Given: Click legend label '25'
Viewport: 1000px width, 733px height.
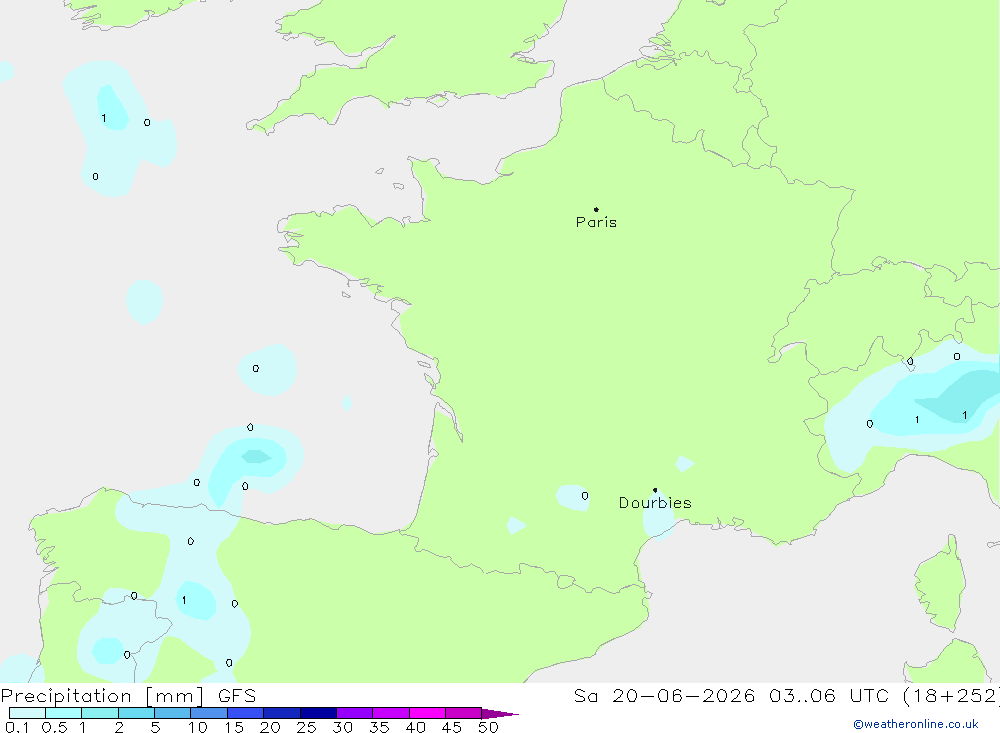Looking at the screenshot, I should pos(306,727).
